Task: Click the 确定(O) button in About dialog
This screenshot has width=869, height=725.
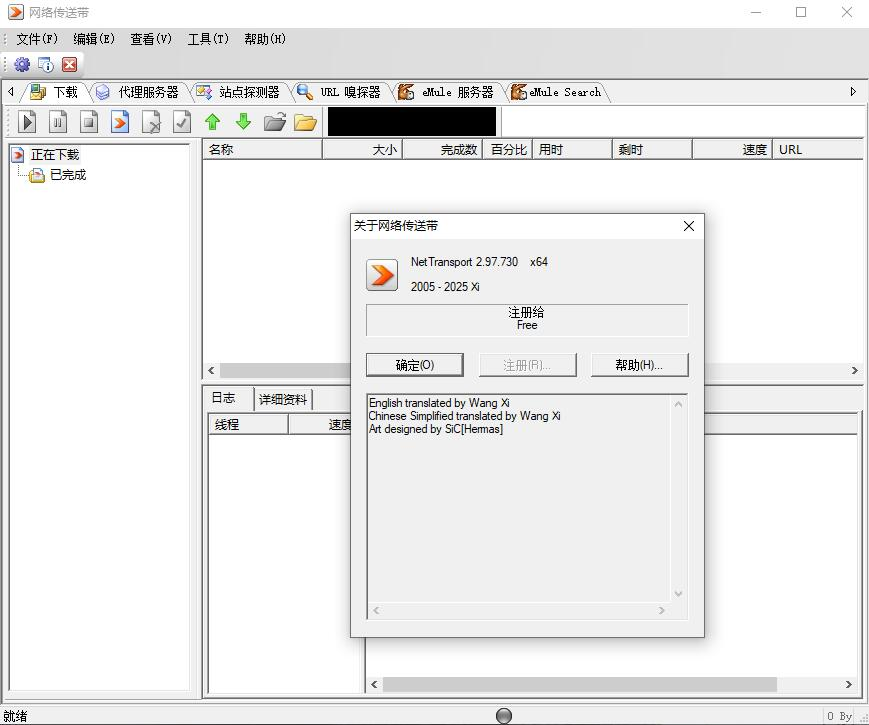Action: 414,365
